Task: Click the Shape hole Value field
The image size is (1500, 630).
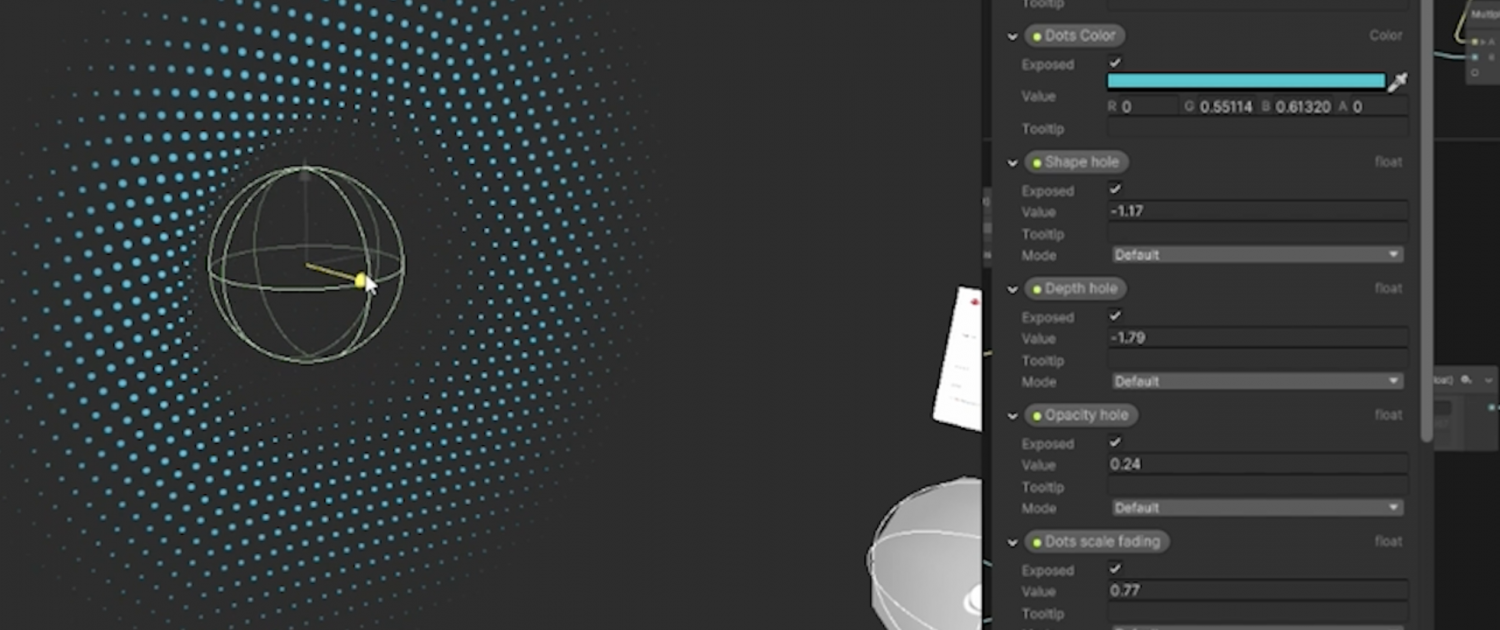Action: coord(1257,212)
